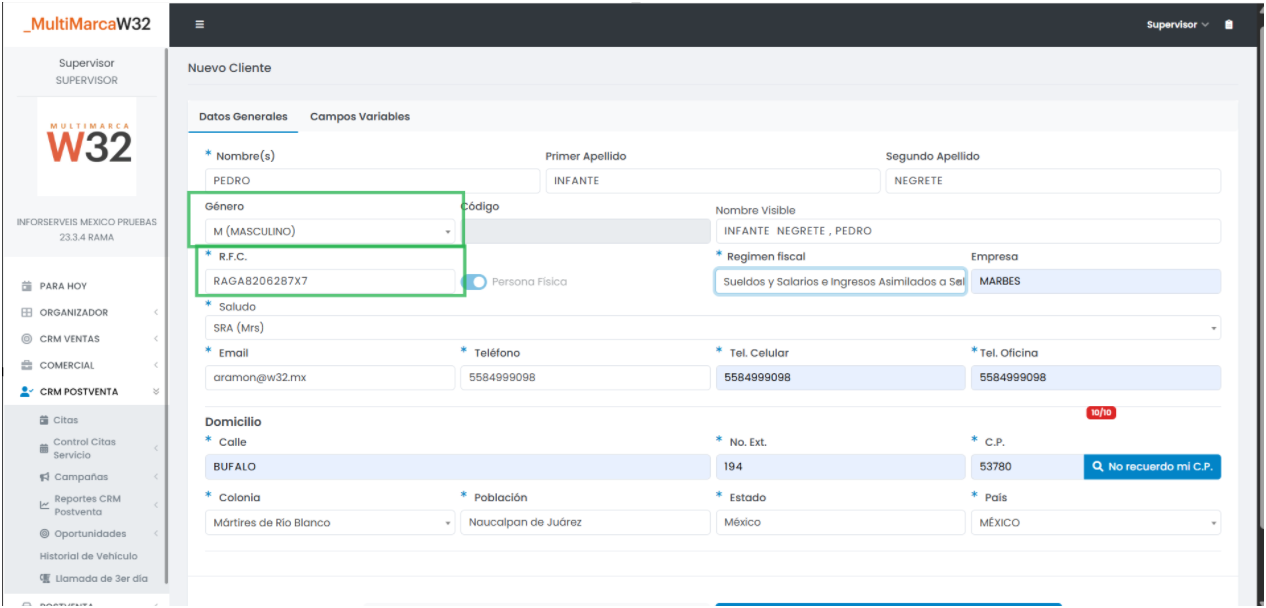Click the No recuerdo mi C.P. button

click(1152, 467)
